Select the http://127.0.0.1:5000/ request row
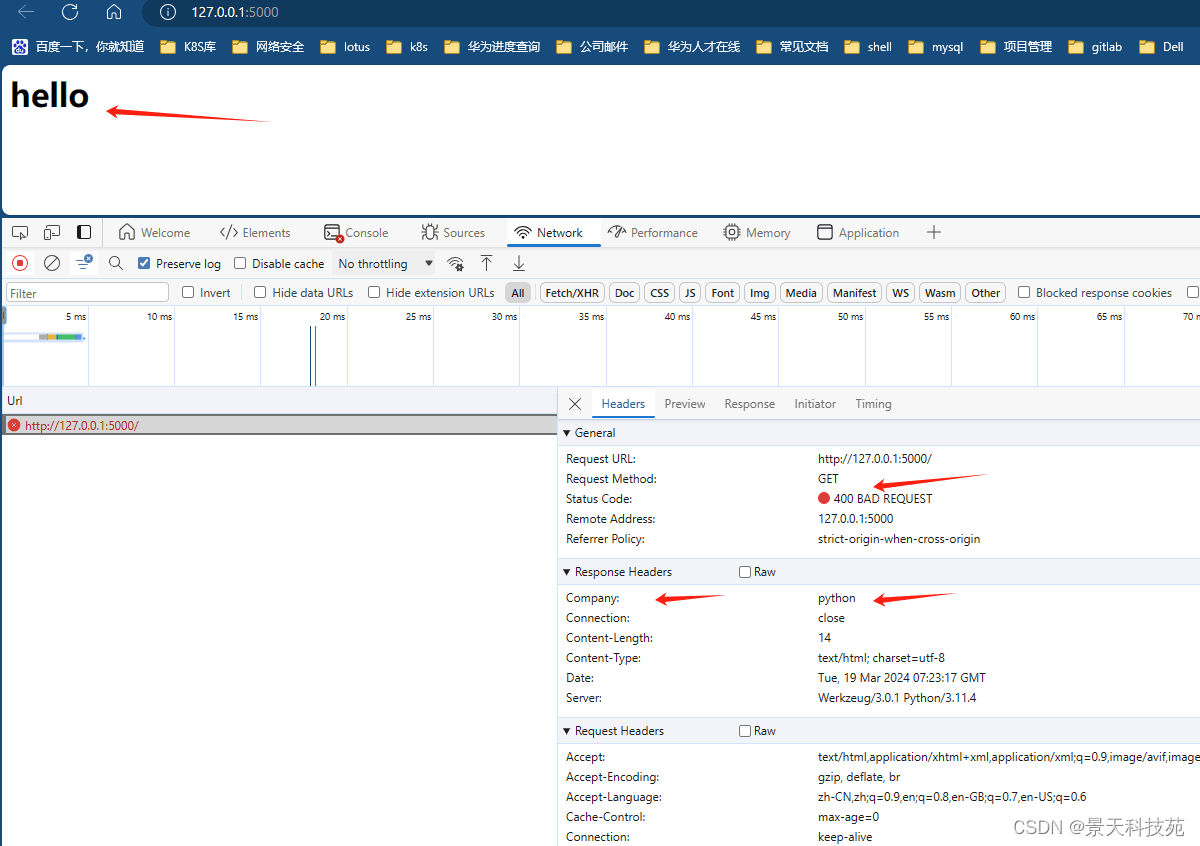 [x=279, y=425]
